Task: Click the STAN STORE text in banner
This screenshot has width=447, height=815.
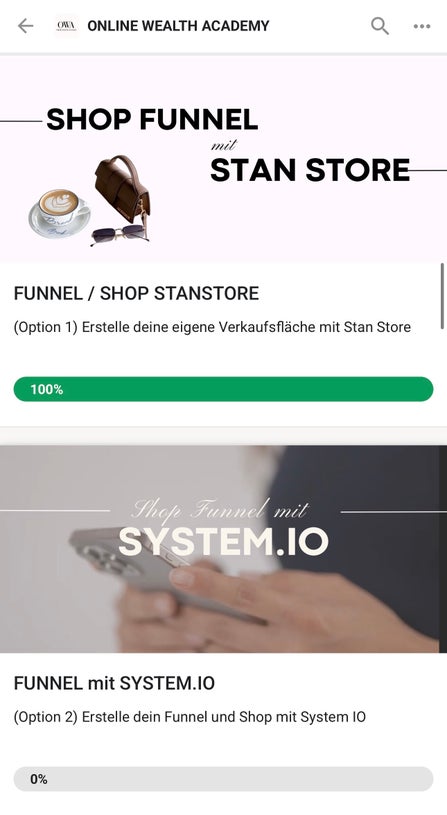Action: 310,170
